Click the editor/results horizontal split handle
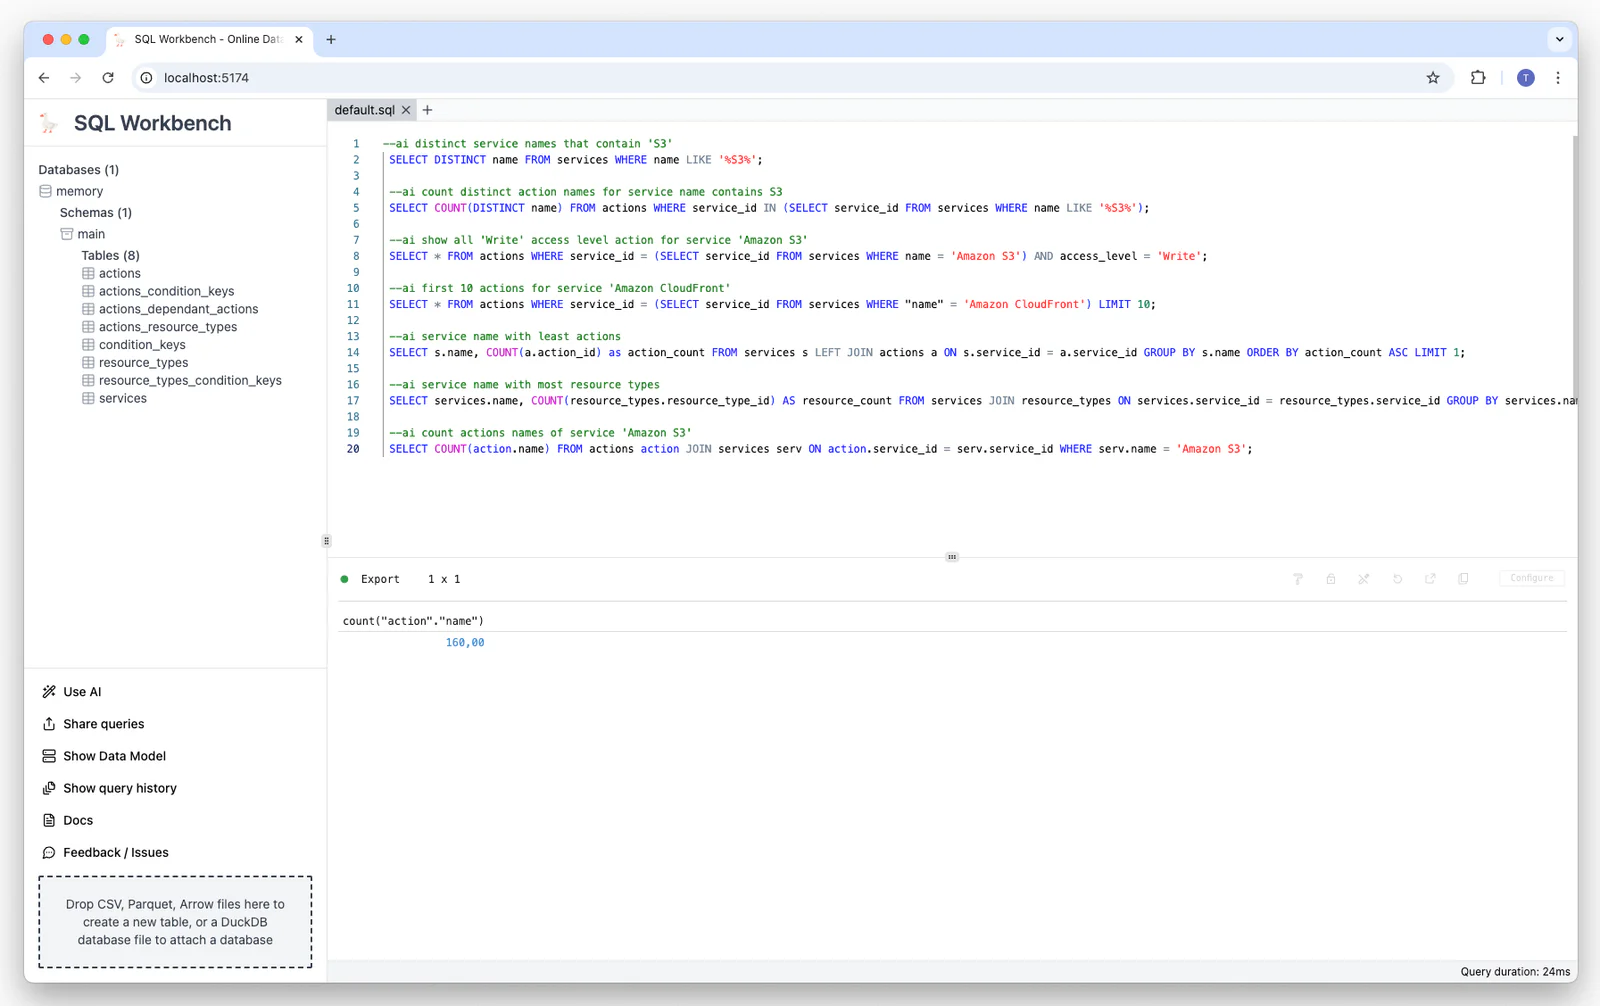1600x1006 pixels. (x=952, y=557)
